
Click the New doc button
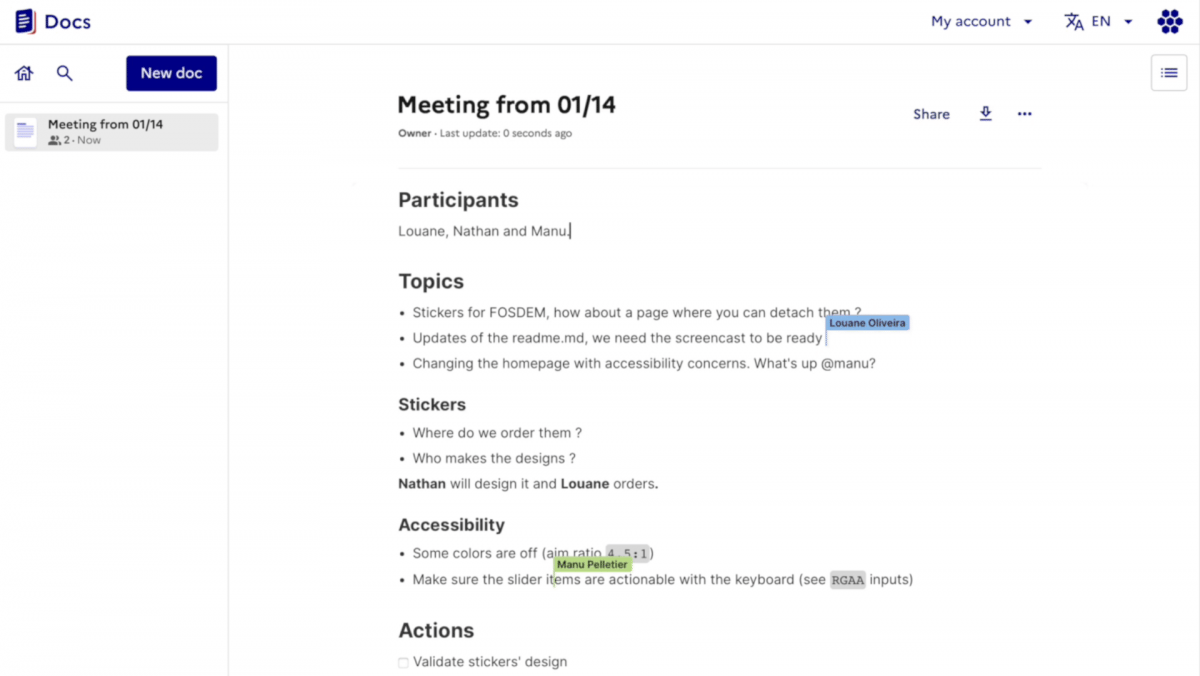point(171,73)
